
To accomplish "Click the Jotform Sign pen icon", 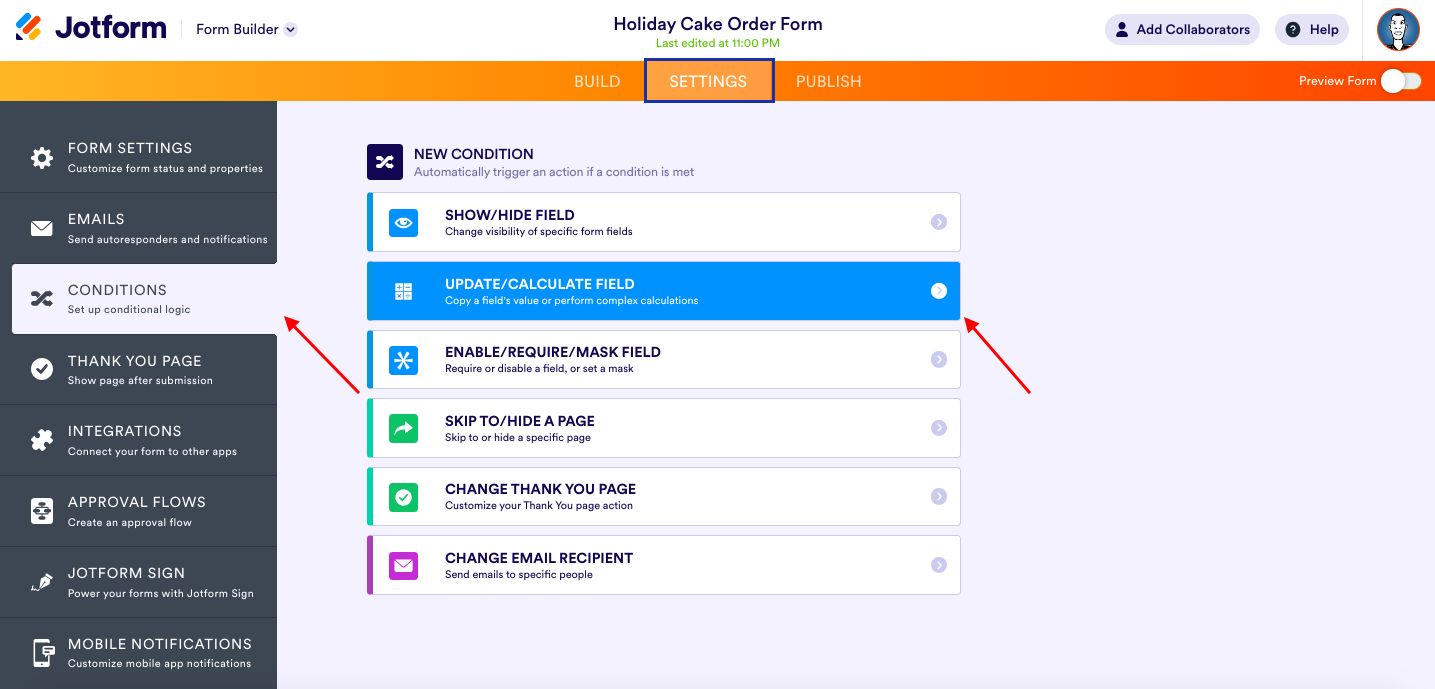I will point(41,582).
